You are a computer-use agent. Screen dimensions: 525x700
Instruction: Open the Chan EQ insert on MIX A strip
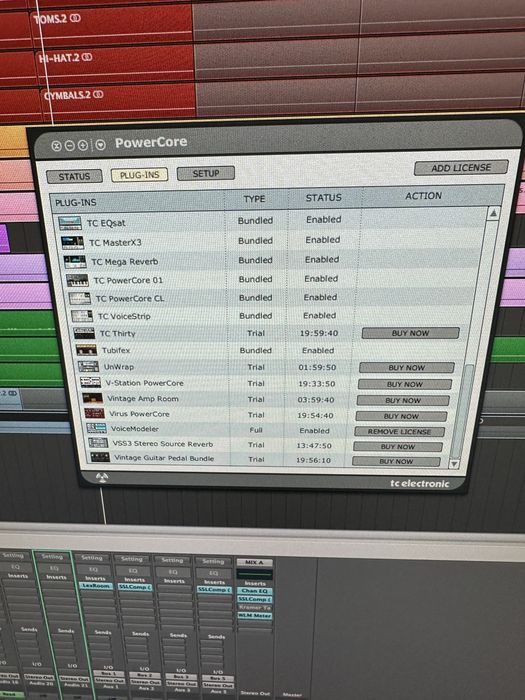(254, 591)
